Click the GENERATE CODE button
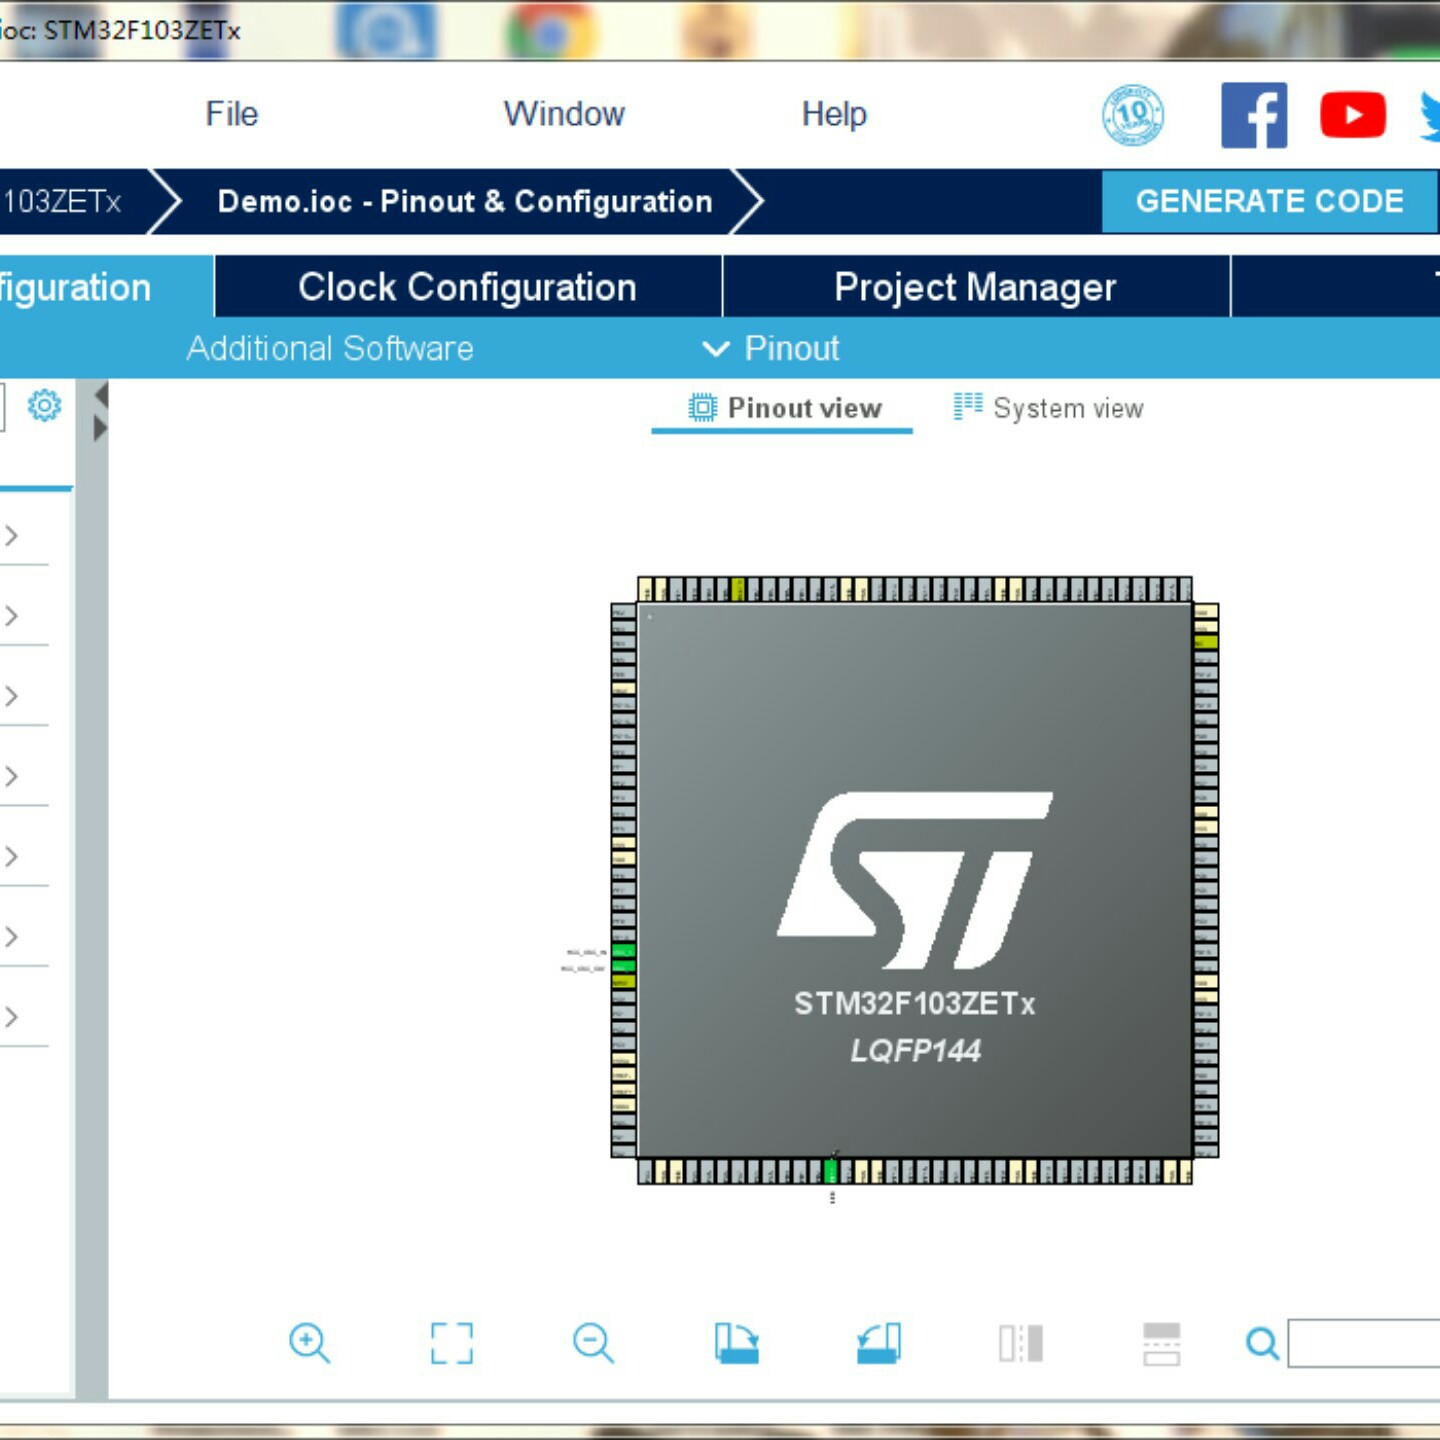 1268,201
